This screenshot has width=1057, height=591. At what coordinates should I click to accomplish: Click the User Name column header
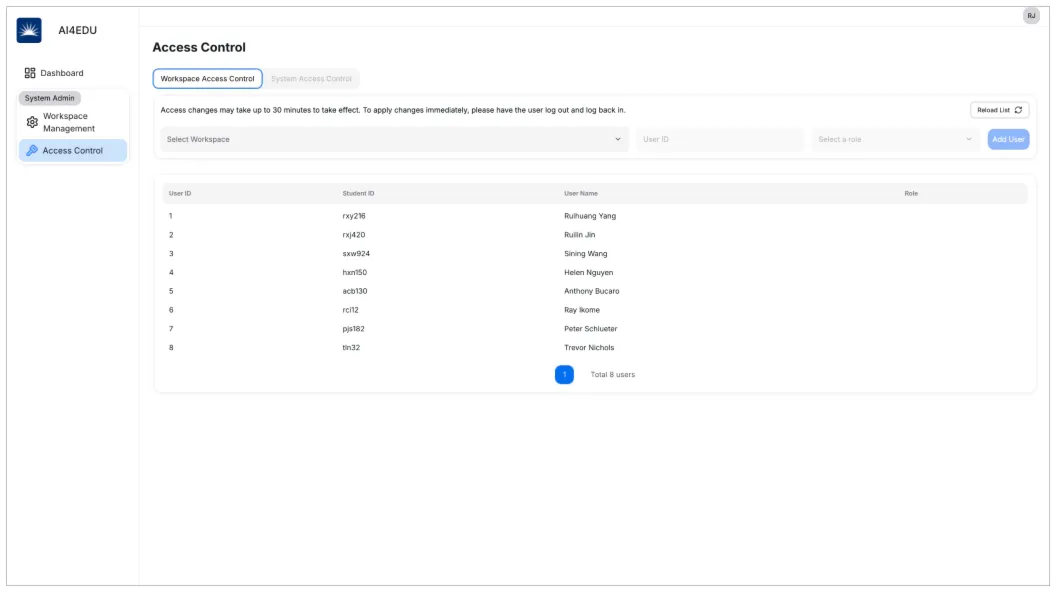[x=580, y=193]
